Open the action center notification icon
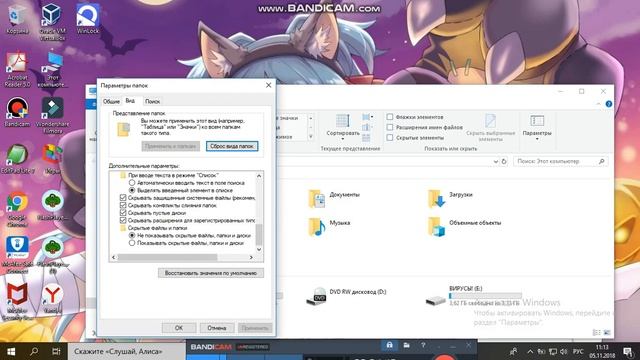The height and width of the screenshot is (360, 640). tap(629, 351)
